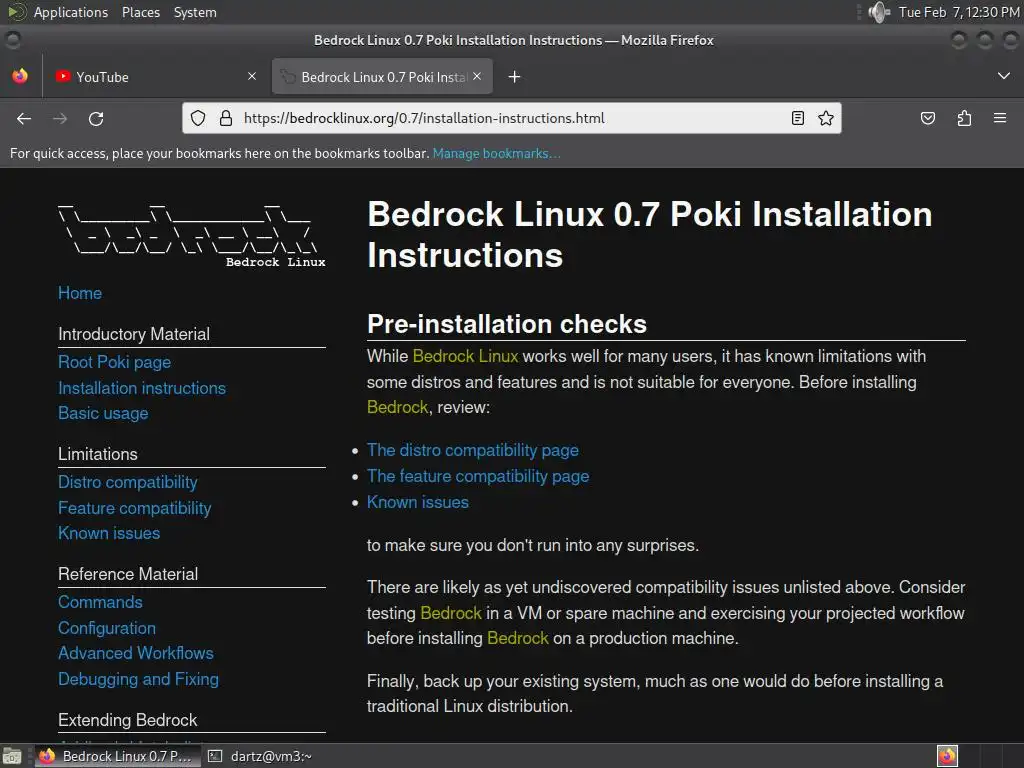Reload the current page
1024x768 pixels.
pos(96,118)
